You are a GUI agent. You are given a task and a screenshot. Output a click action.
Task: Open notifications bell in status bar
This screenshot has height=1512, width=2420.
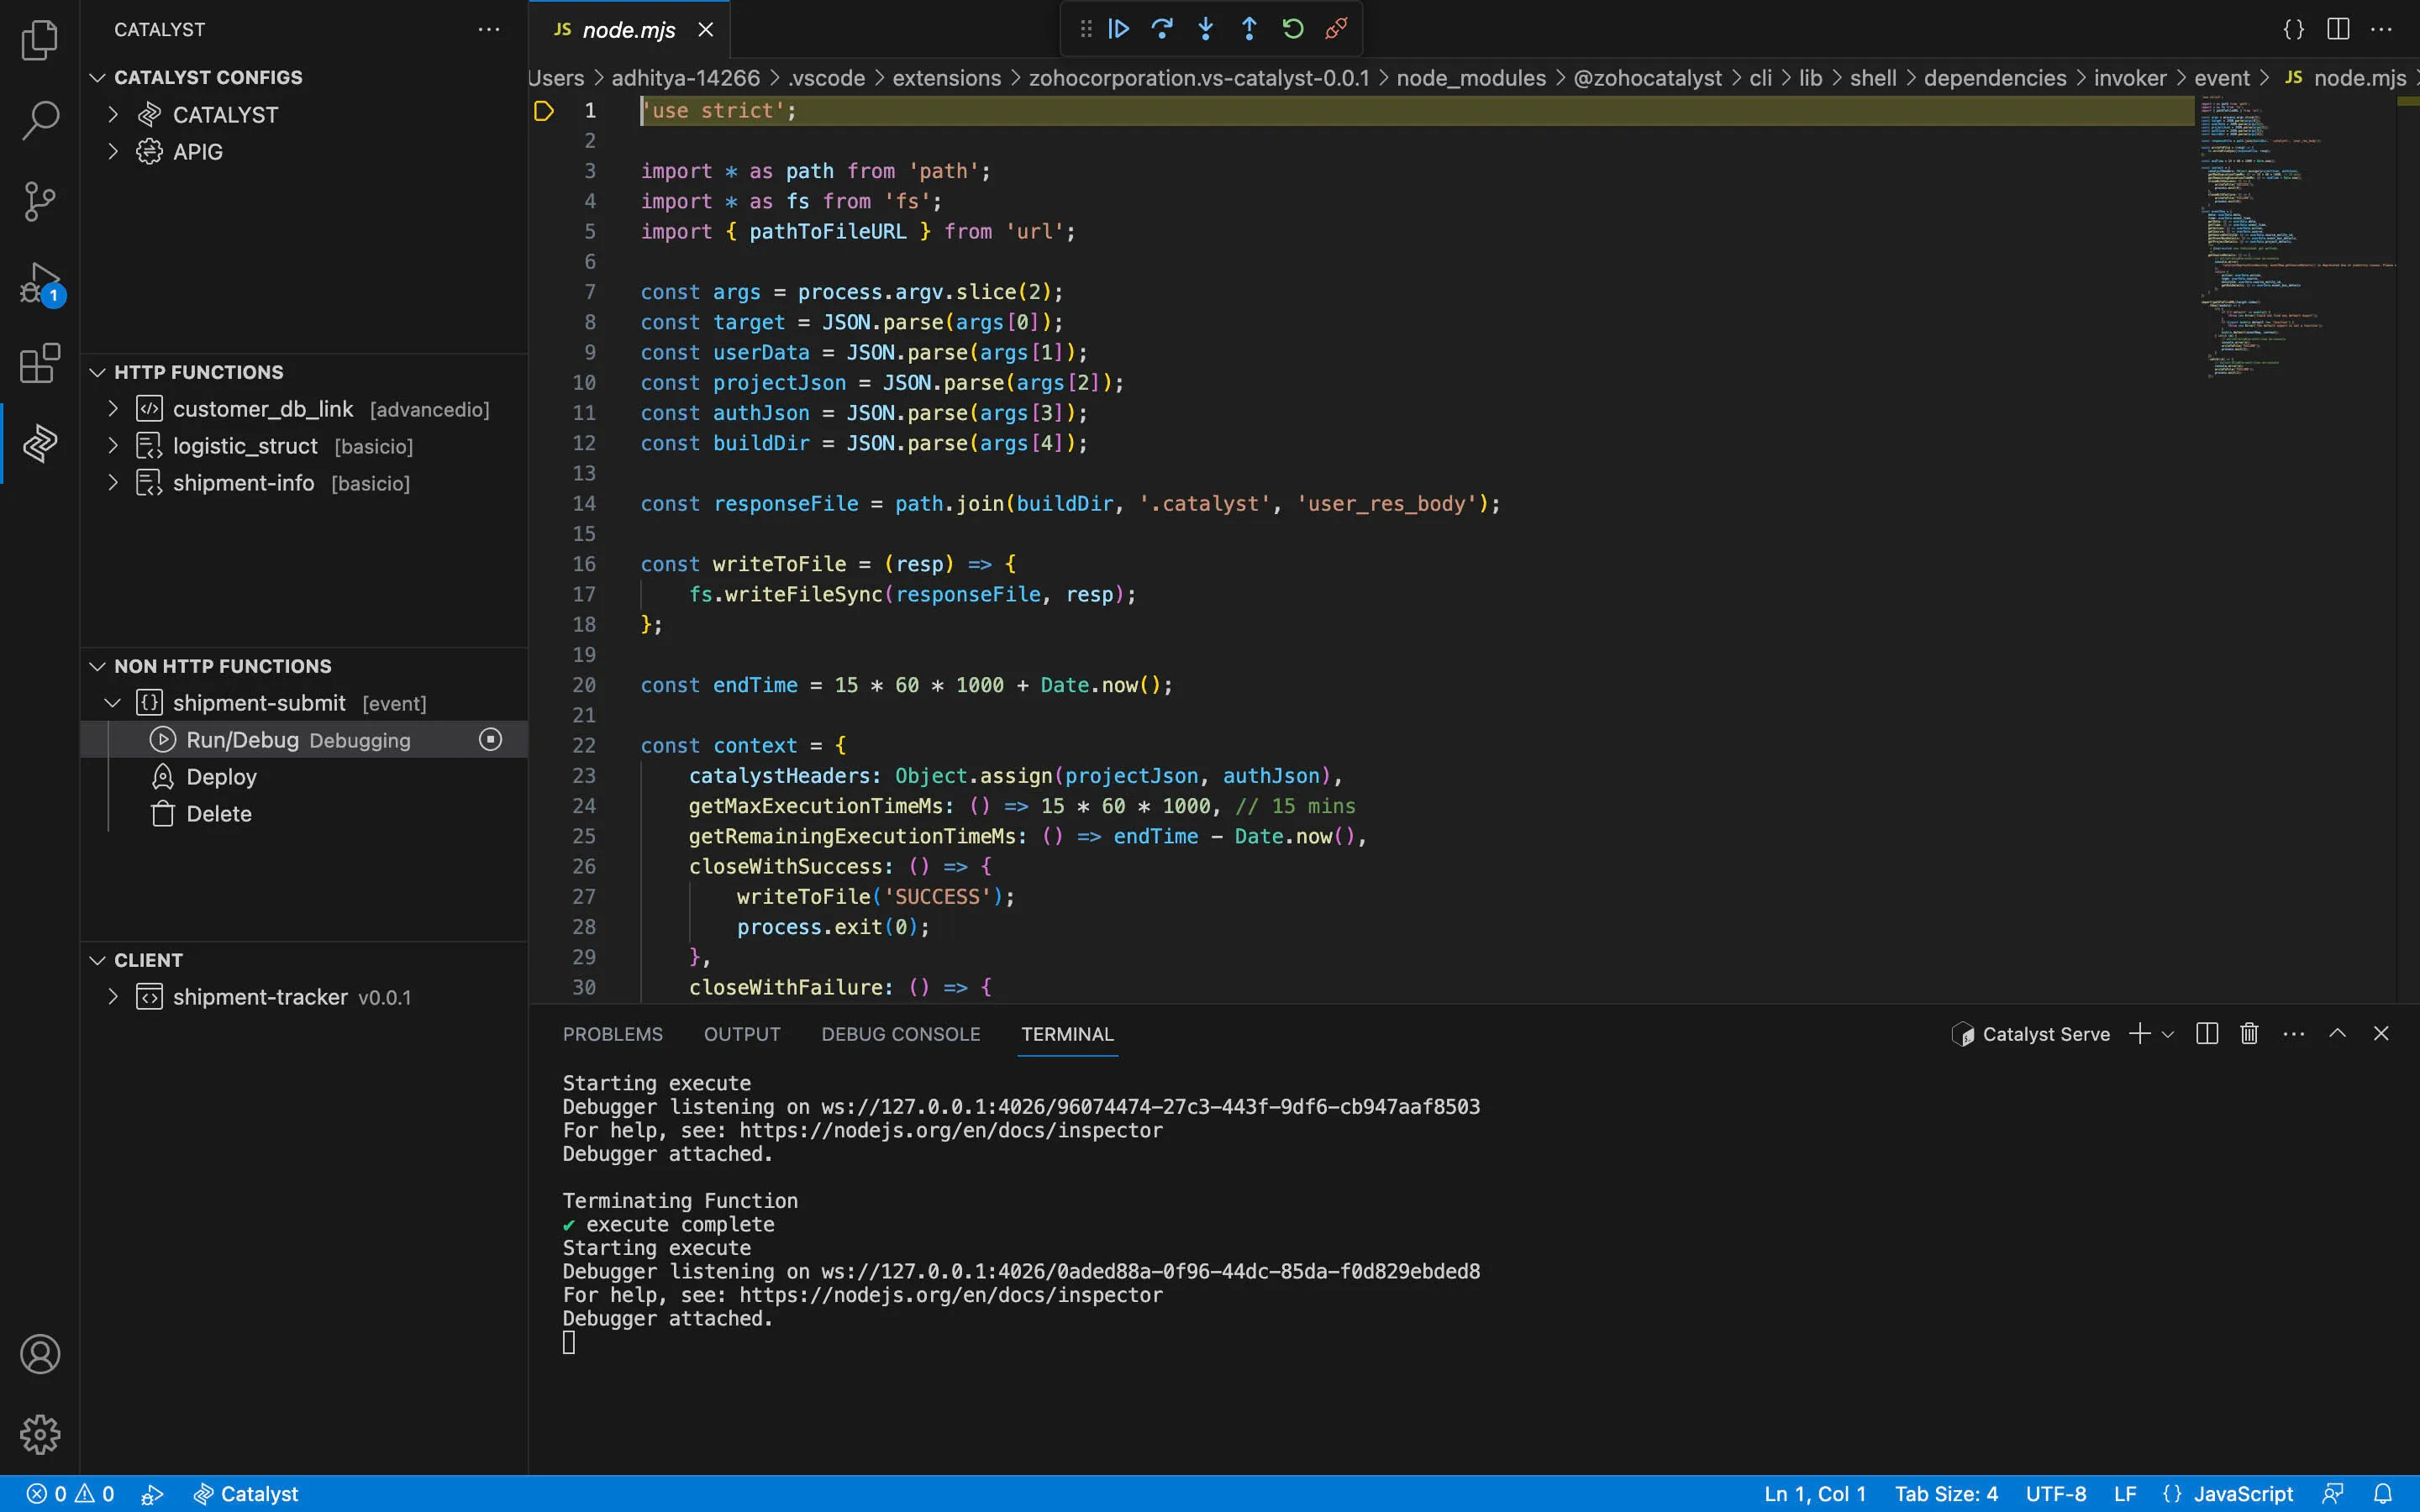pos(2383,1493)
